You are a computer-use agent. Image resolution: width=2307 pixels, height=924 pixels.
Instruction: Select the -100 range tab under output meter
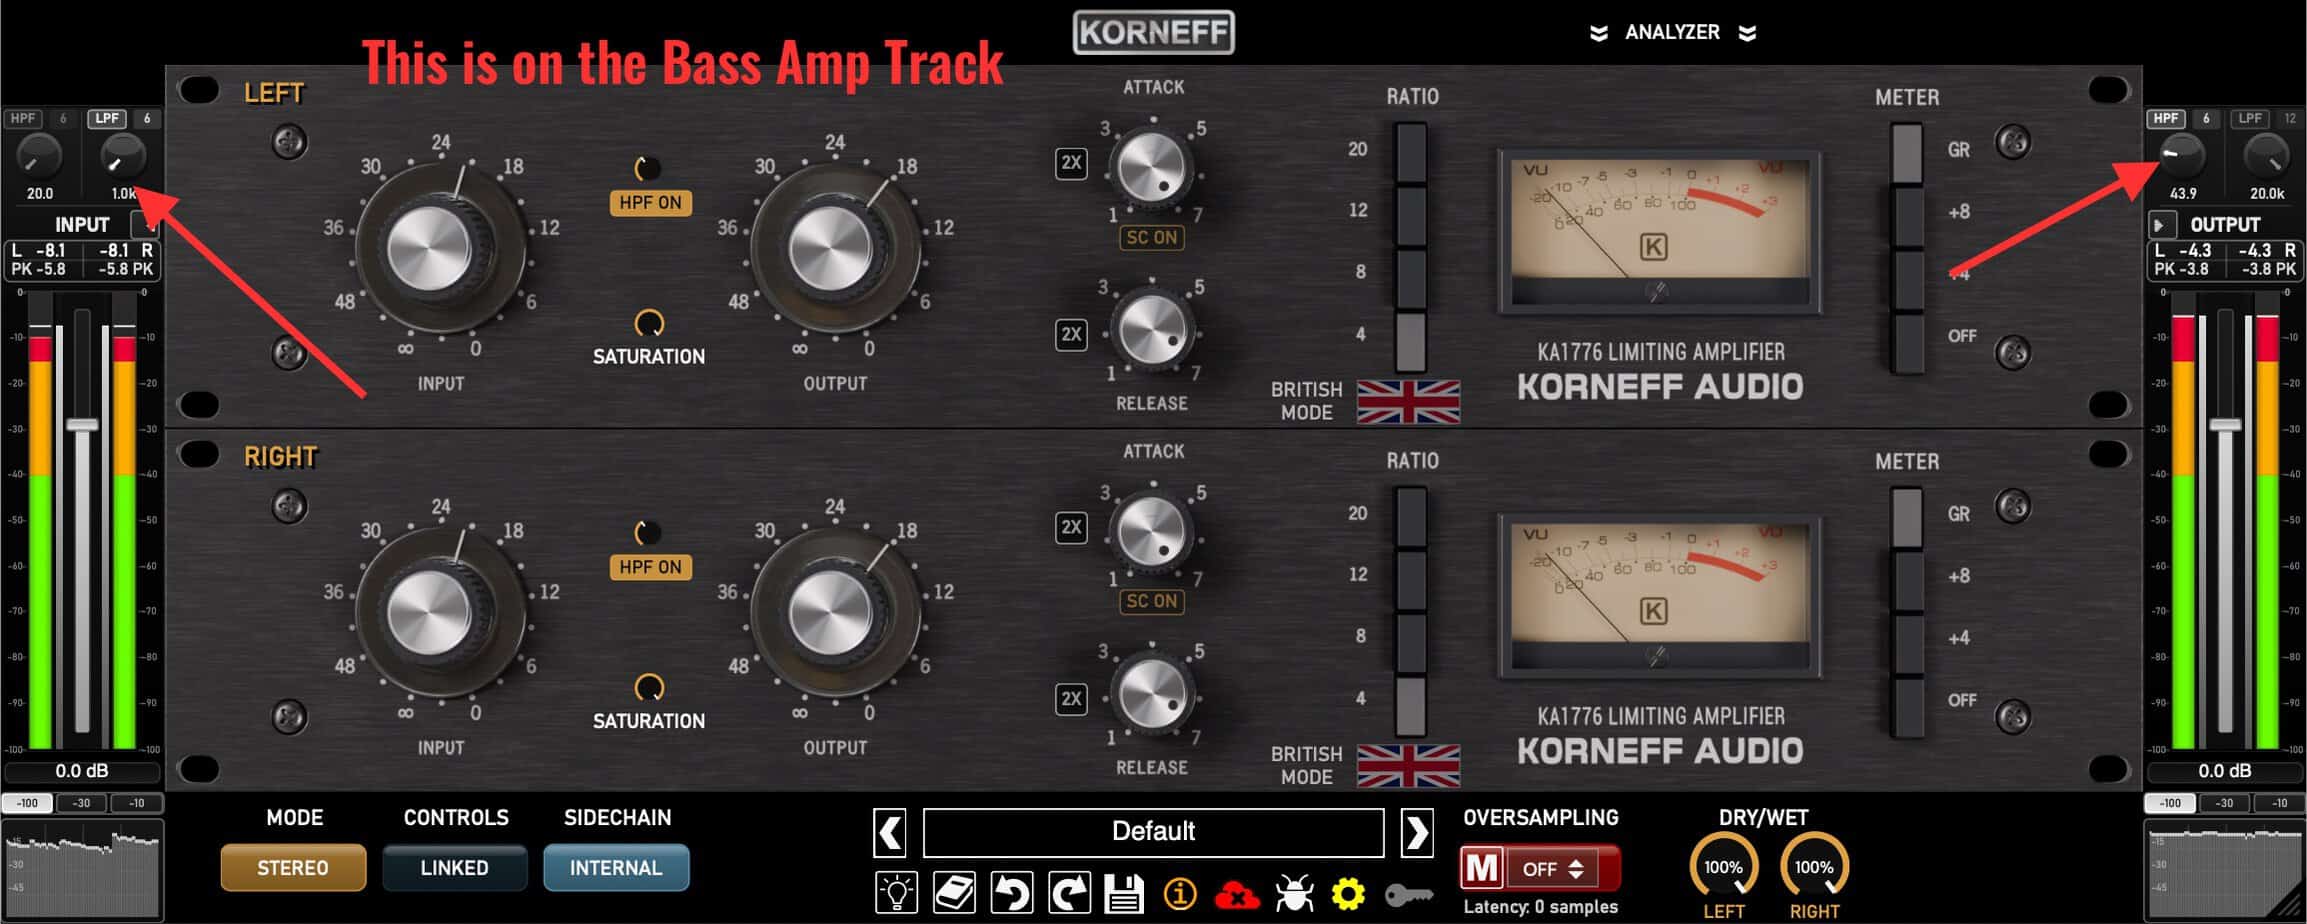pyautogui.click(x=2170, y=803)
